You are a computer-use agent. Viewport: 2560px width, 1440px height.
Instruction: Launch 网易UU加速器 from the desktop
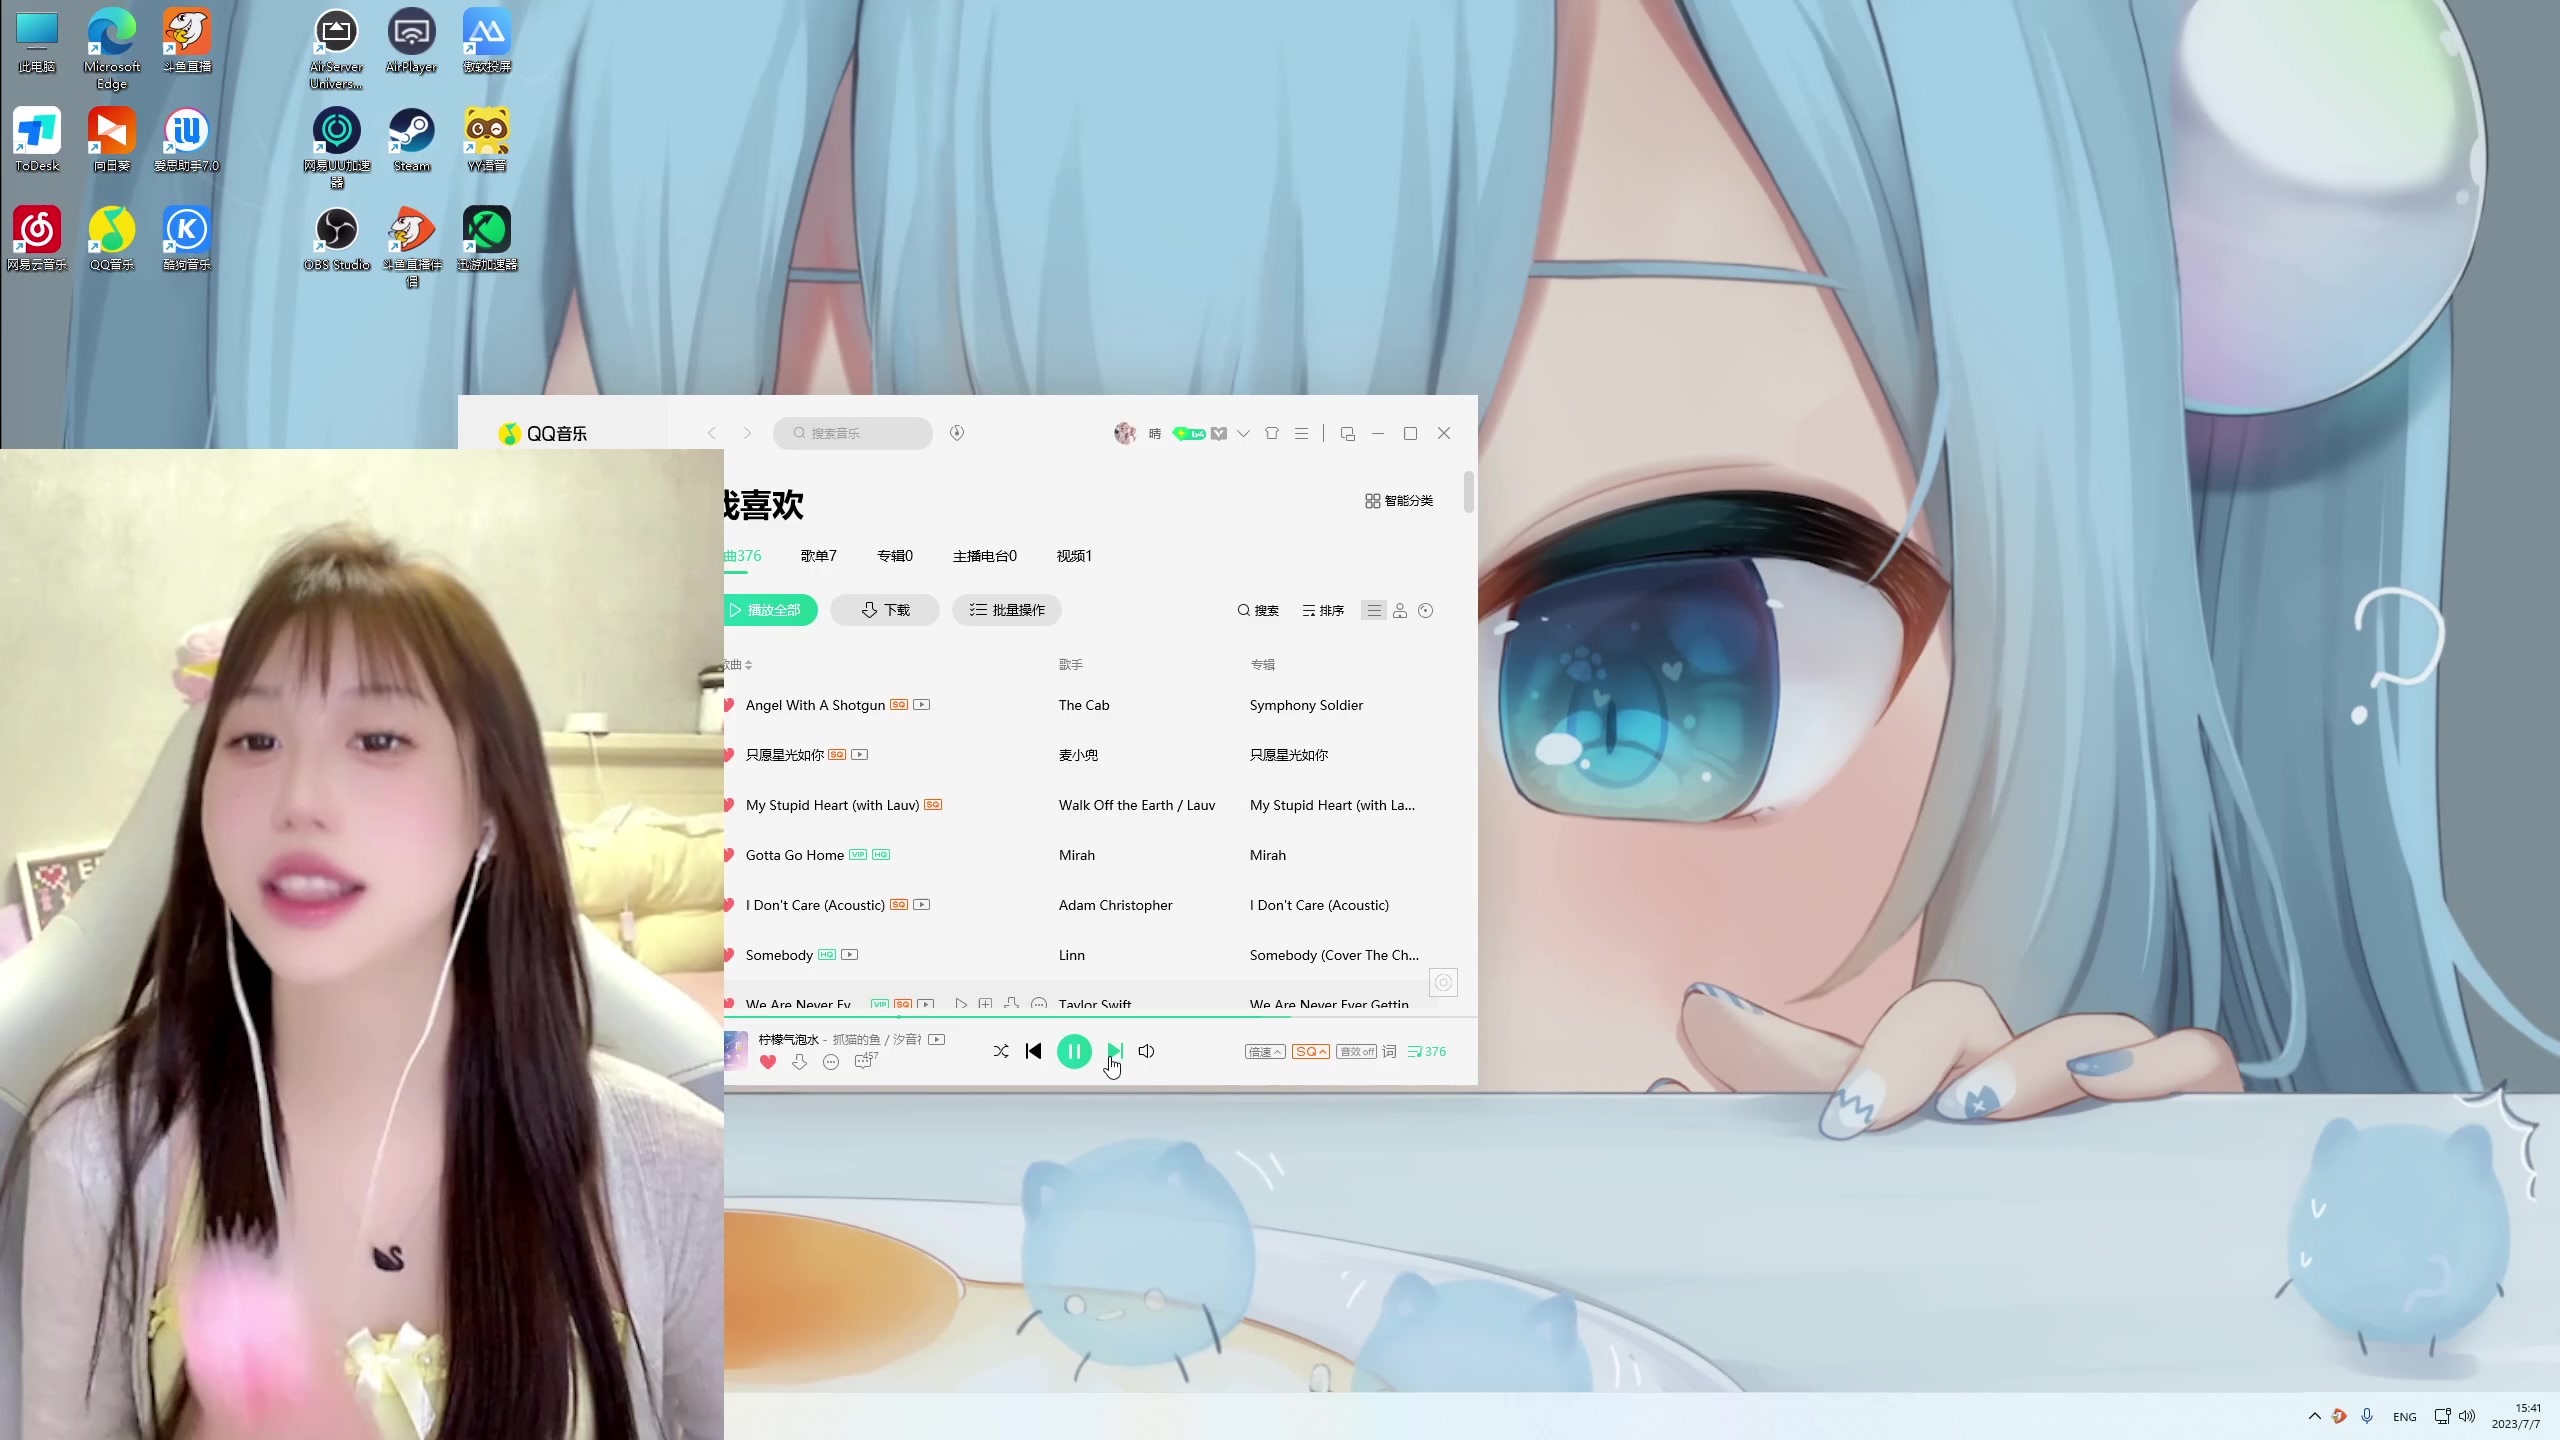[x=337, y=148]
